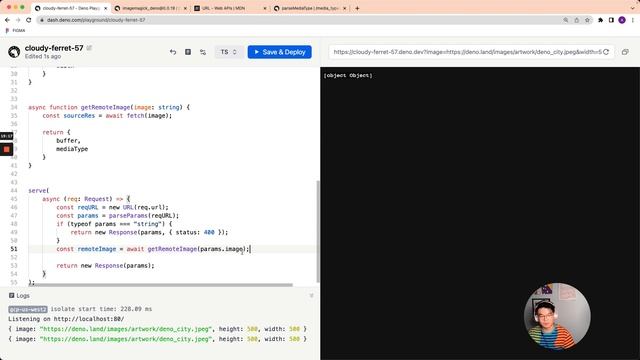Image resolution: width=640 pixels, height=360 pixels.
Task: Open the FIGMA bookmark
Action: (x=15, y=30)
